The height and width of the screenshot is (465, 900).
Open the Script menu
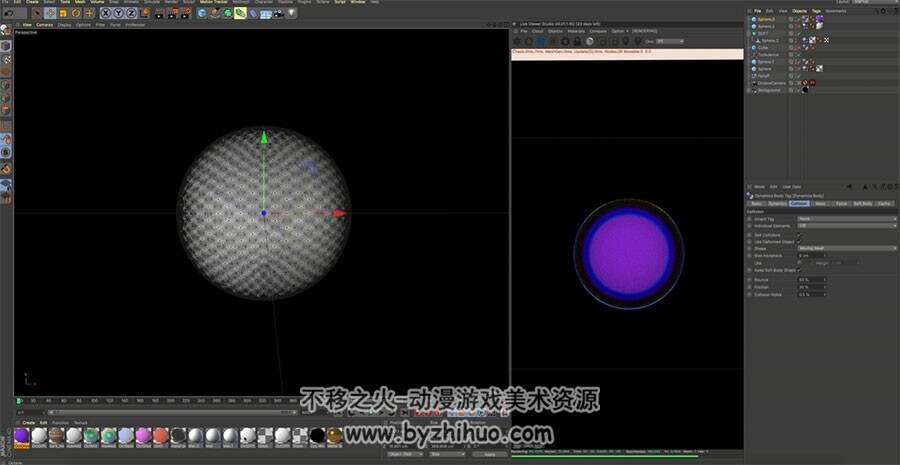(x=339, y=2)
